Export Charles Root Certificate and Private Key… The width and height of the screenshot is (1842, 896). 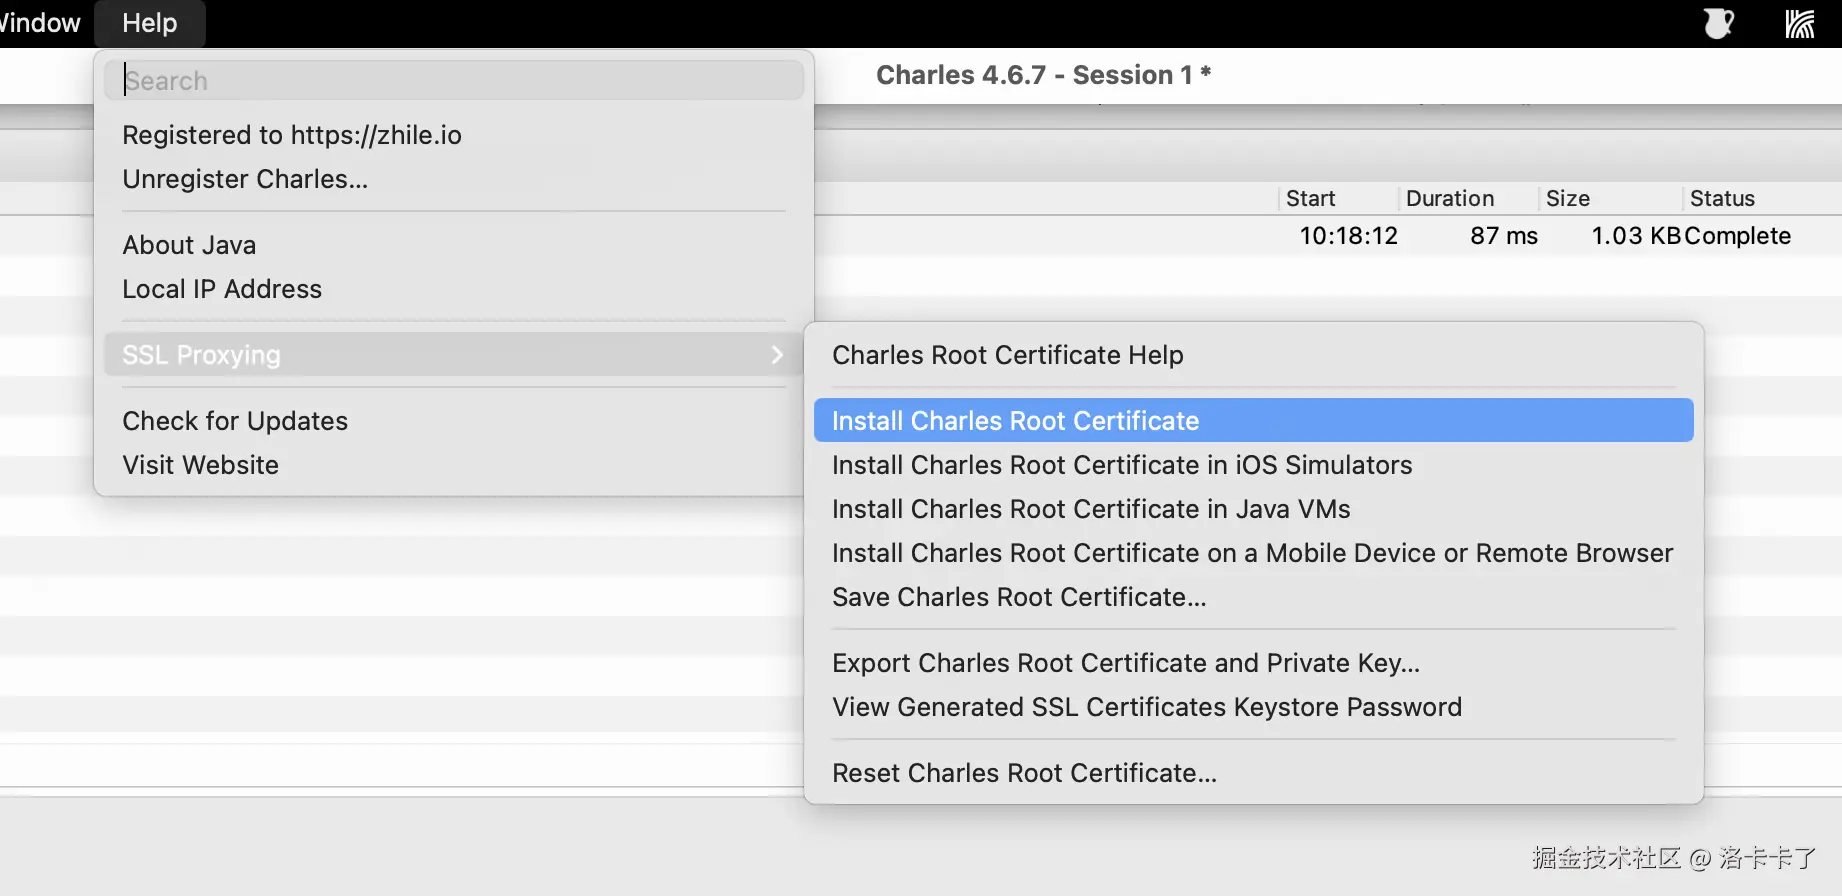[1254, 663]
